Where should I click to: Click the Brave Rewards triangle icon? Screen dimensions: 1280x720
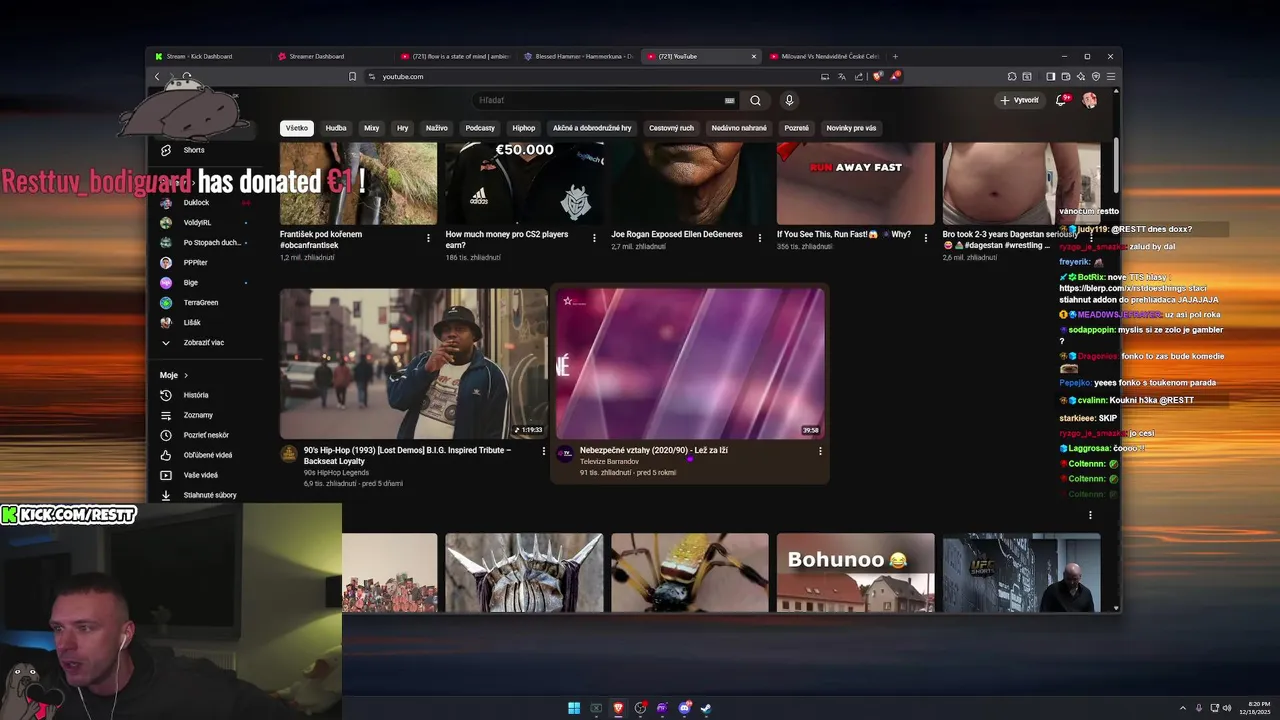point(895,76)
